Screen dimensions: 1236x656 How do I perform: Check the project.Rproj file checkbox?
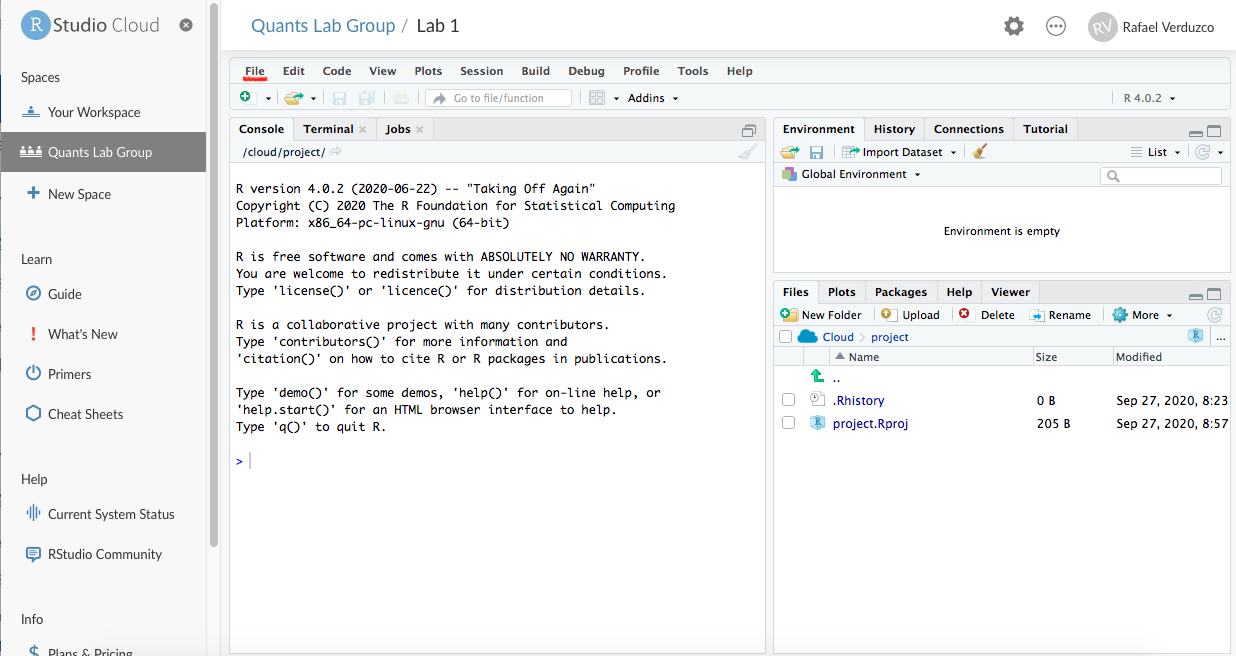coord(788,423)
